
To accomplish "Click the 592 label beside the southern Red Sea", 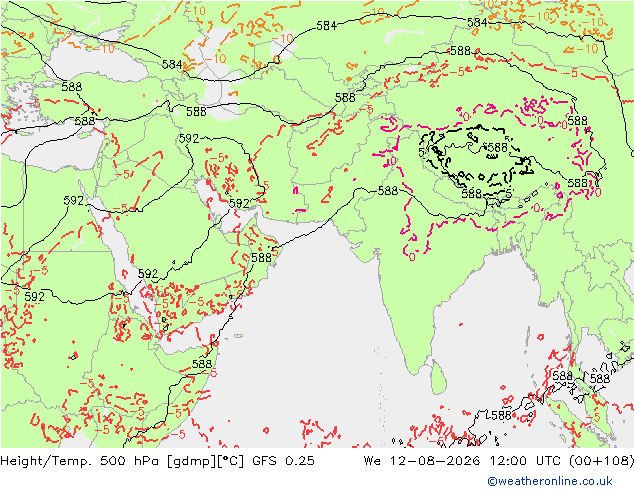I will coord(148,274).
